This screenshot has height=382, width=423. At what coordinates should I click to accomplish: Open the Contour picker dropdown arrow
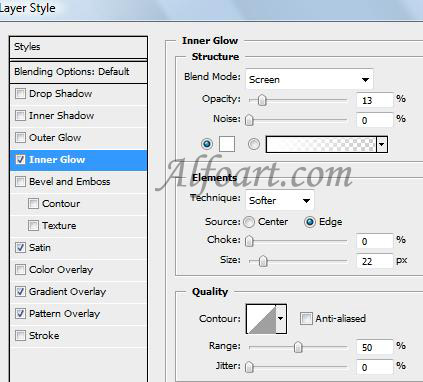[x=281, y=319]
